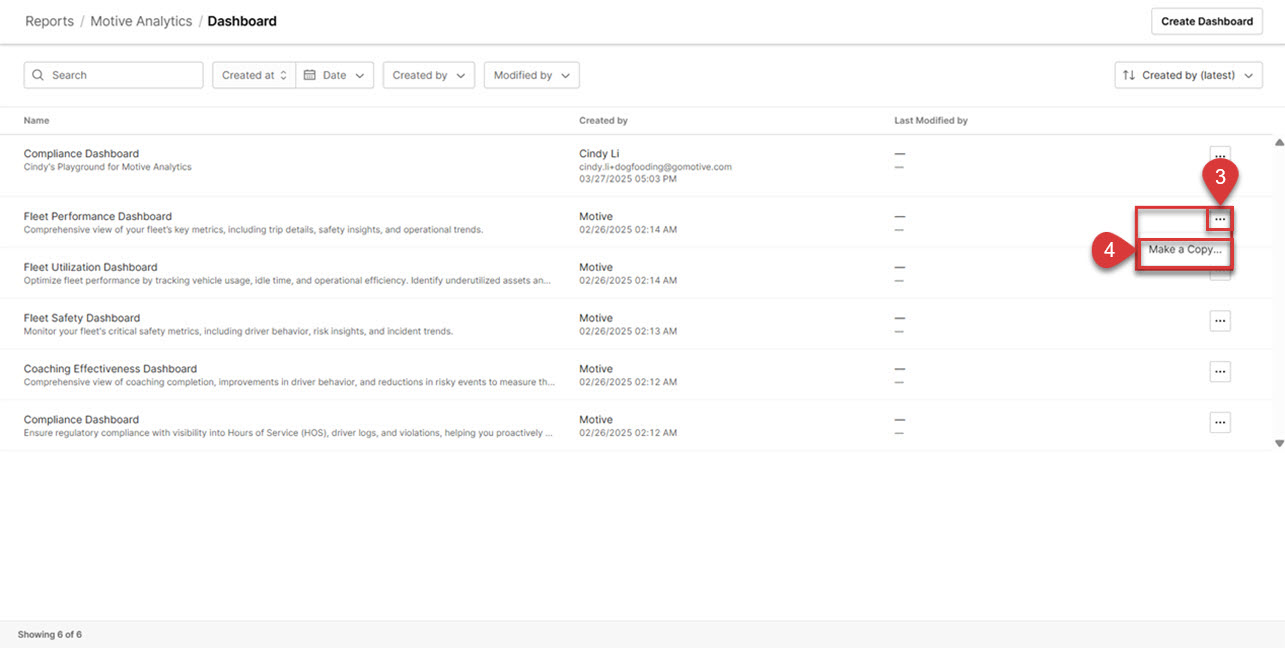Open more options for Motive's Compliance Dashboard
Image resolution: width=1285 pixels, height=648 pixels.
(x=1219, y=423)
